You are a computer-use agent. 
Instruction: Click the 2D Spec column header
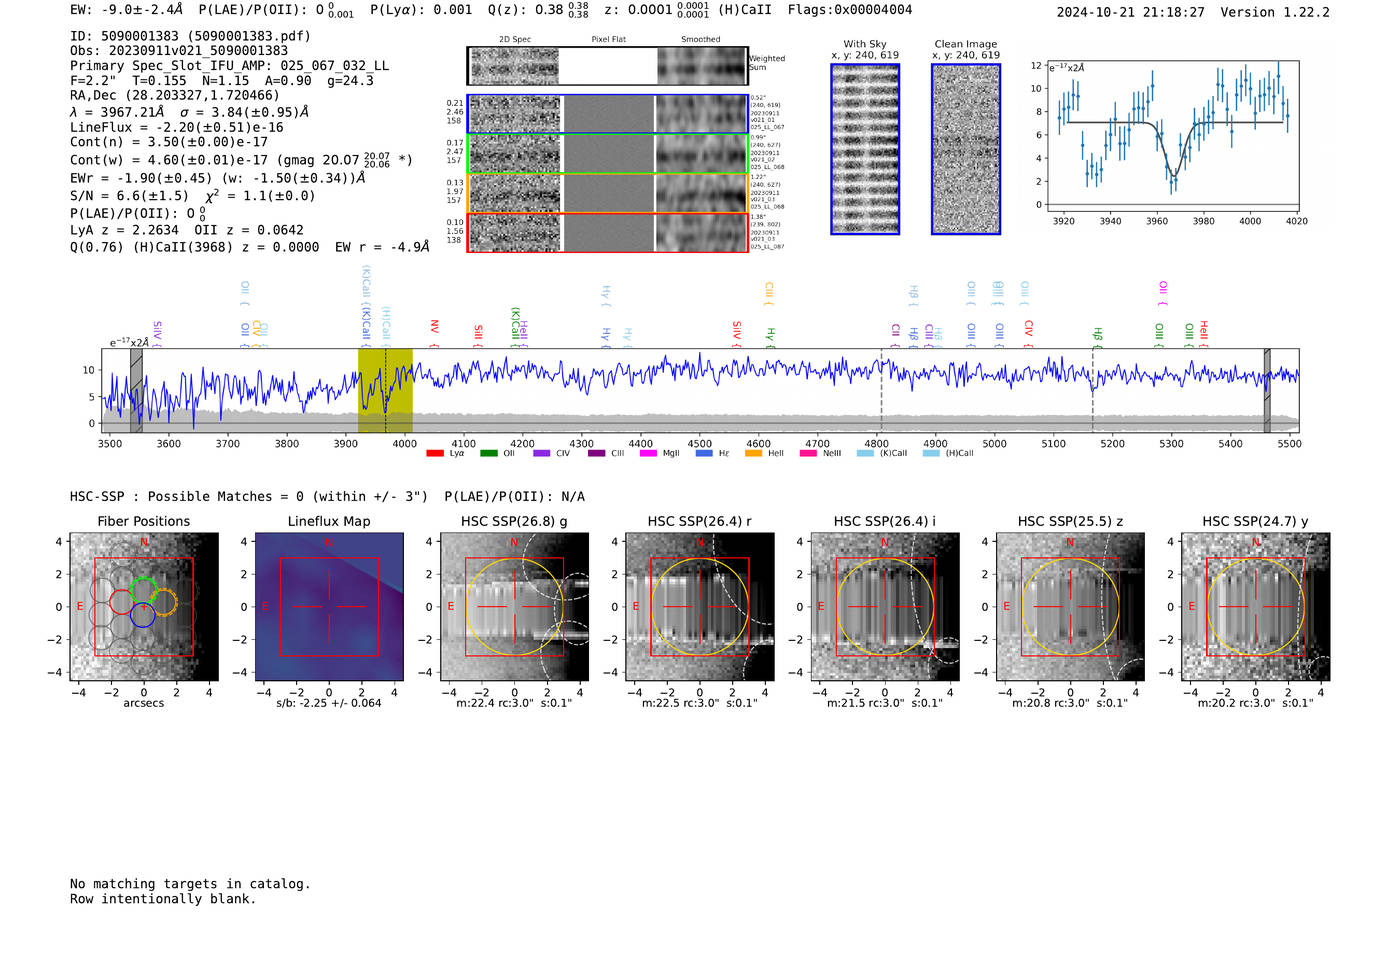[x=515, y=40]
